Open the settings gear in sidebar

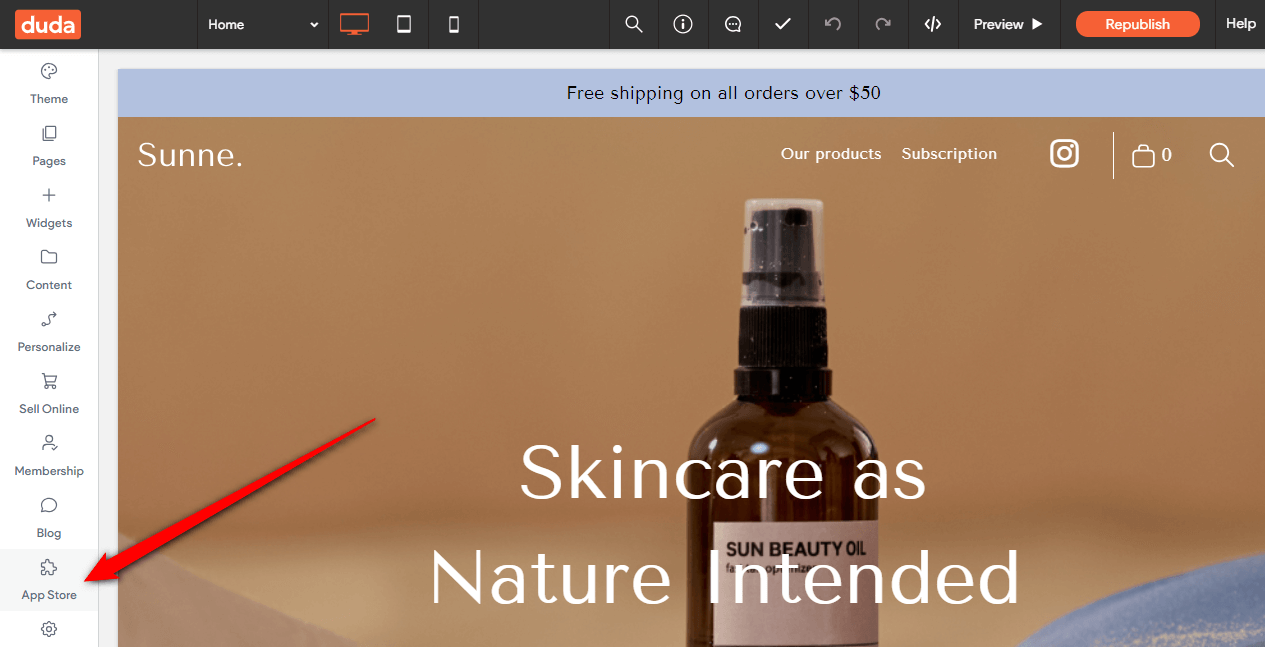click(x=49, y=629)
